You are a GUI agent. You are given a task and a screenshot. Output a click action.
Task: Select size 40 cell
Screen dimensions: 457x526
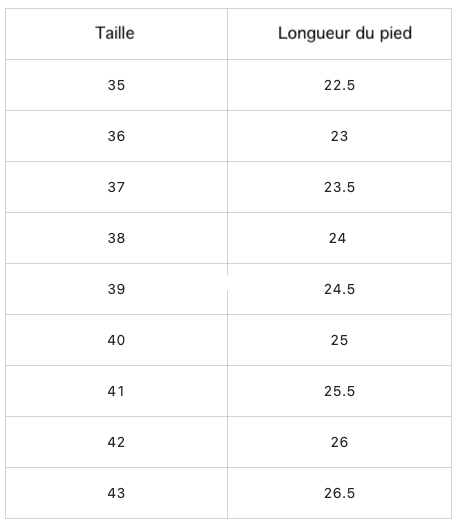click(116, 340)
